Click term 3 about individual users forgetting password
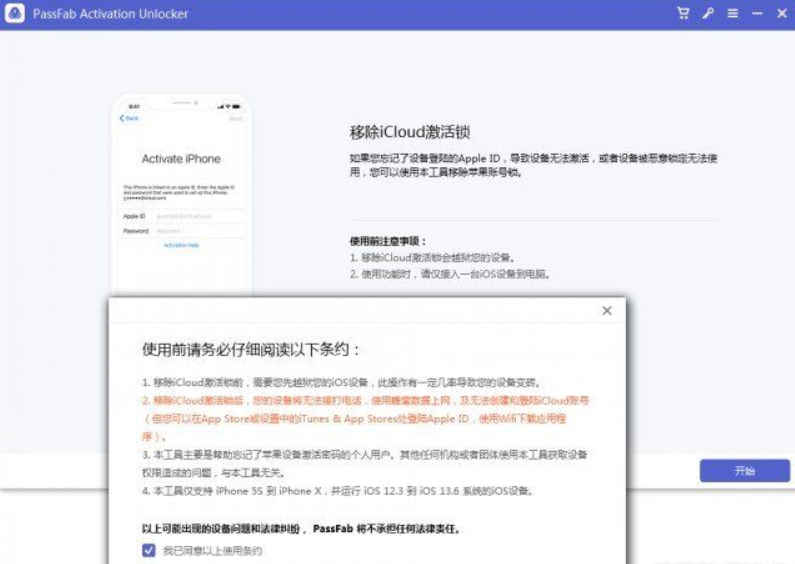 click(x=365, y=464)
